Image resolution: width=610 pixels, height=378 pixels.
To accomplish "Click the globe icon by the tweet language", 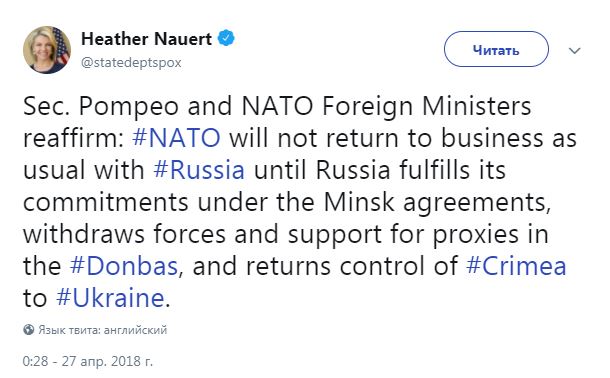I will [x=28, y=329].
